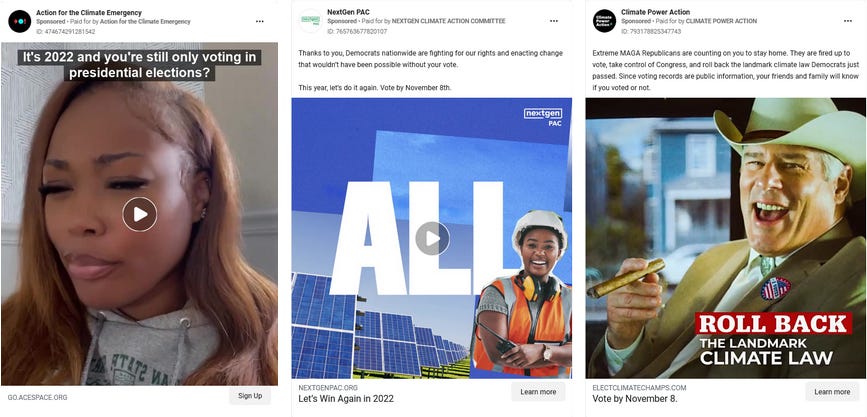Play the 2022 voting video
The image size is (867, 417).
(x=139, y=214)
